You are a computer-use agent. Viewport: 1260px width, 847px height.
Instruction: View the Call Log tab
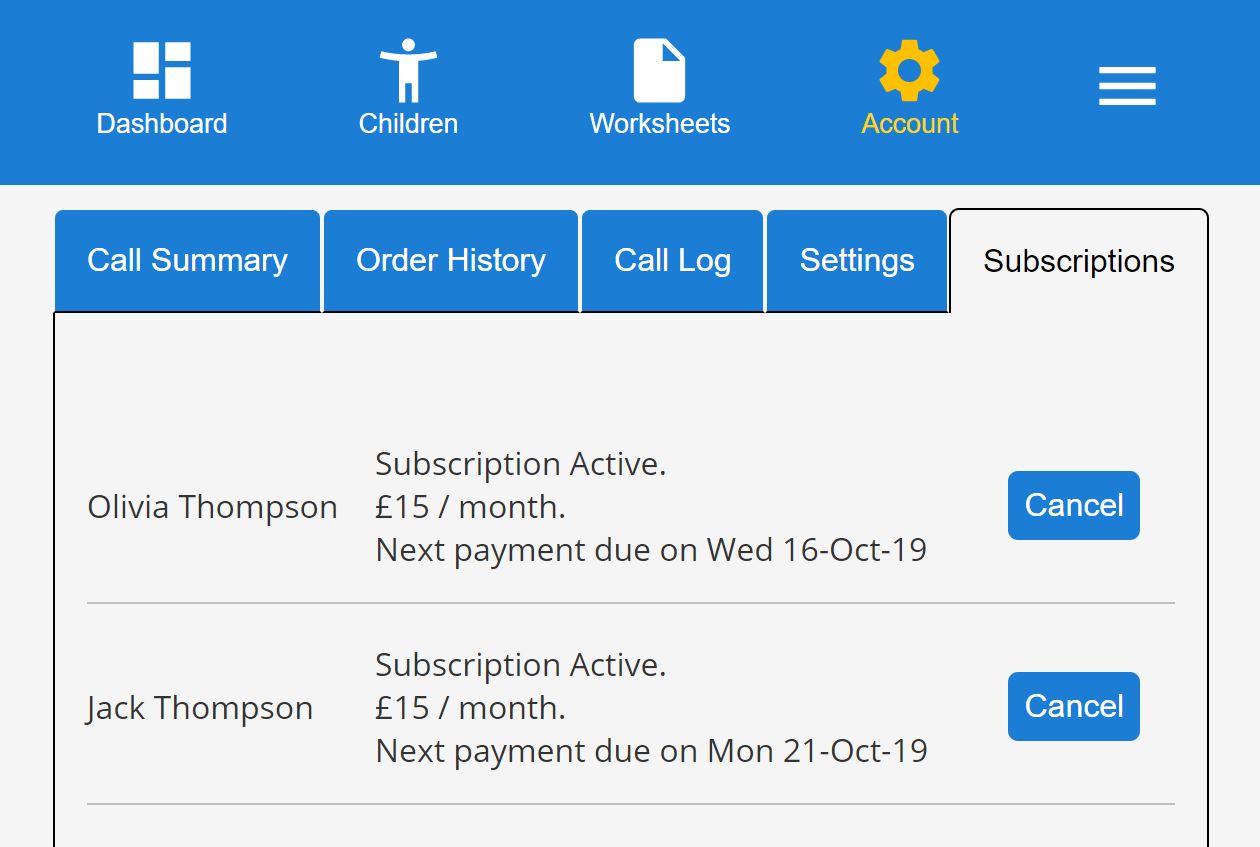[x=672, y=261]
